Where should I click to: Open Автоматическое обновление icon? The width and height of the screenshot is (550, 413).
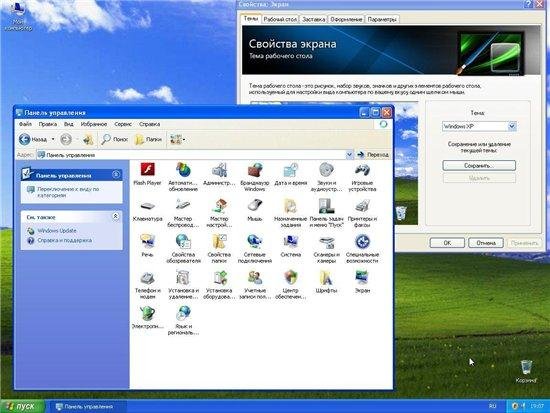(x=183, y=177)
